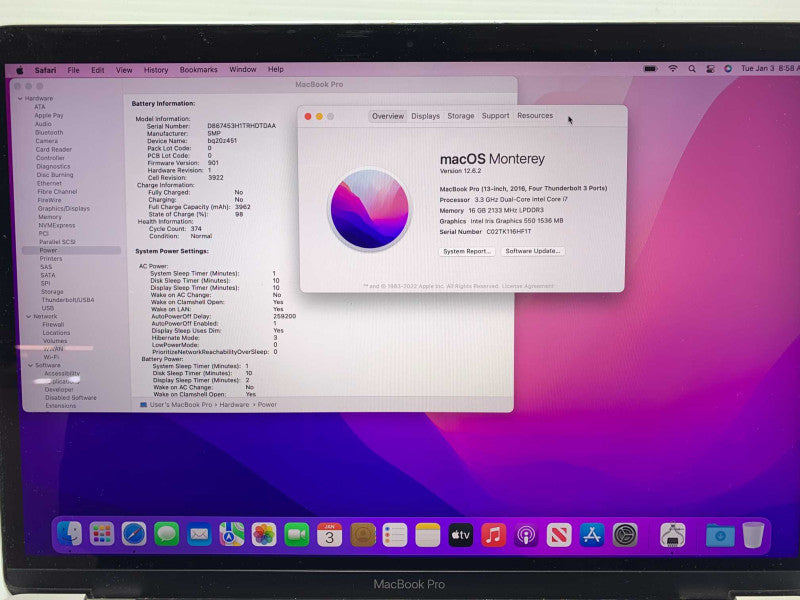The width and height of the screenshot is (800, 600).
Task: Launch Safari from the Dock
Action: 134,534
